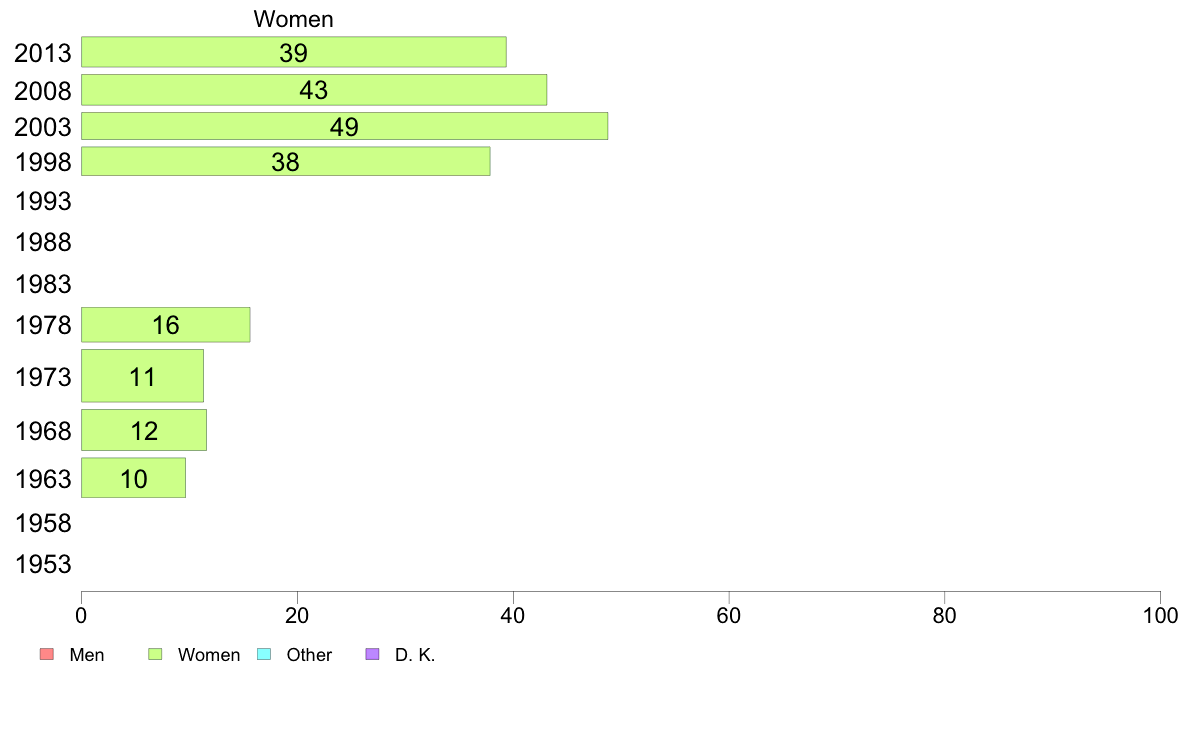This screenshot has height=736, width=1188.
Task: Click the 1983 year label
Action: pos(43,284)
